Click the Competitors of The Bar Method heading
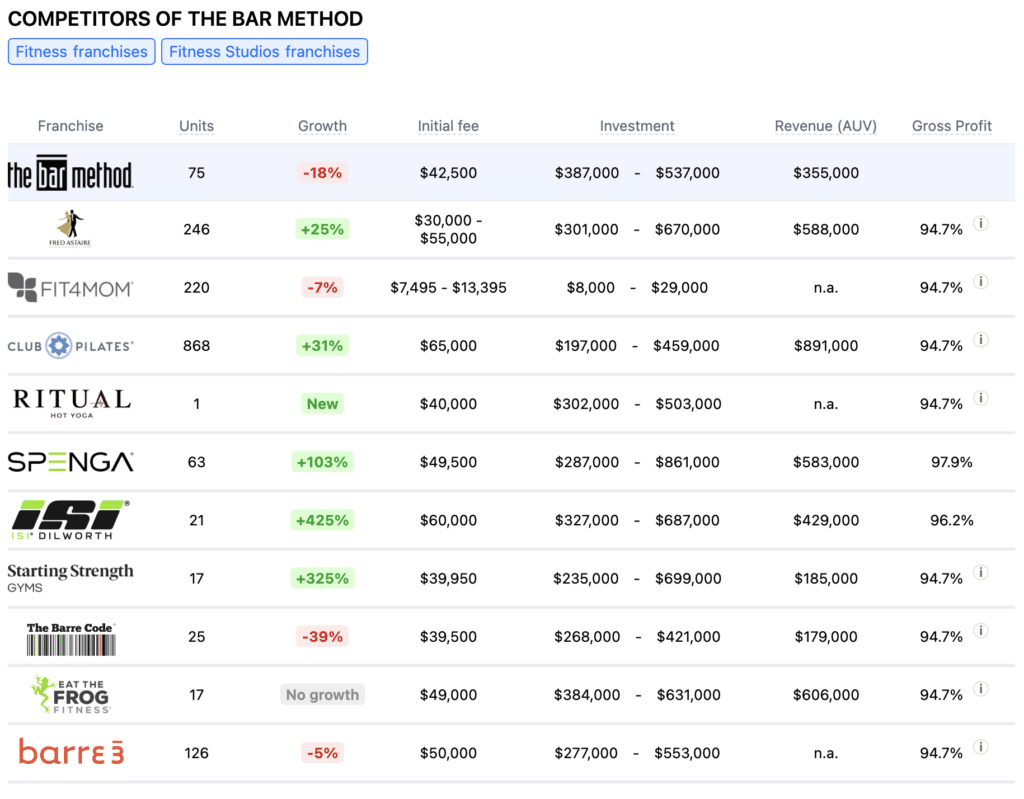The width and height of the screenshot is (1024, 799). [185, 18]
